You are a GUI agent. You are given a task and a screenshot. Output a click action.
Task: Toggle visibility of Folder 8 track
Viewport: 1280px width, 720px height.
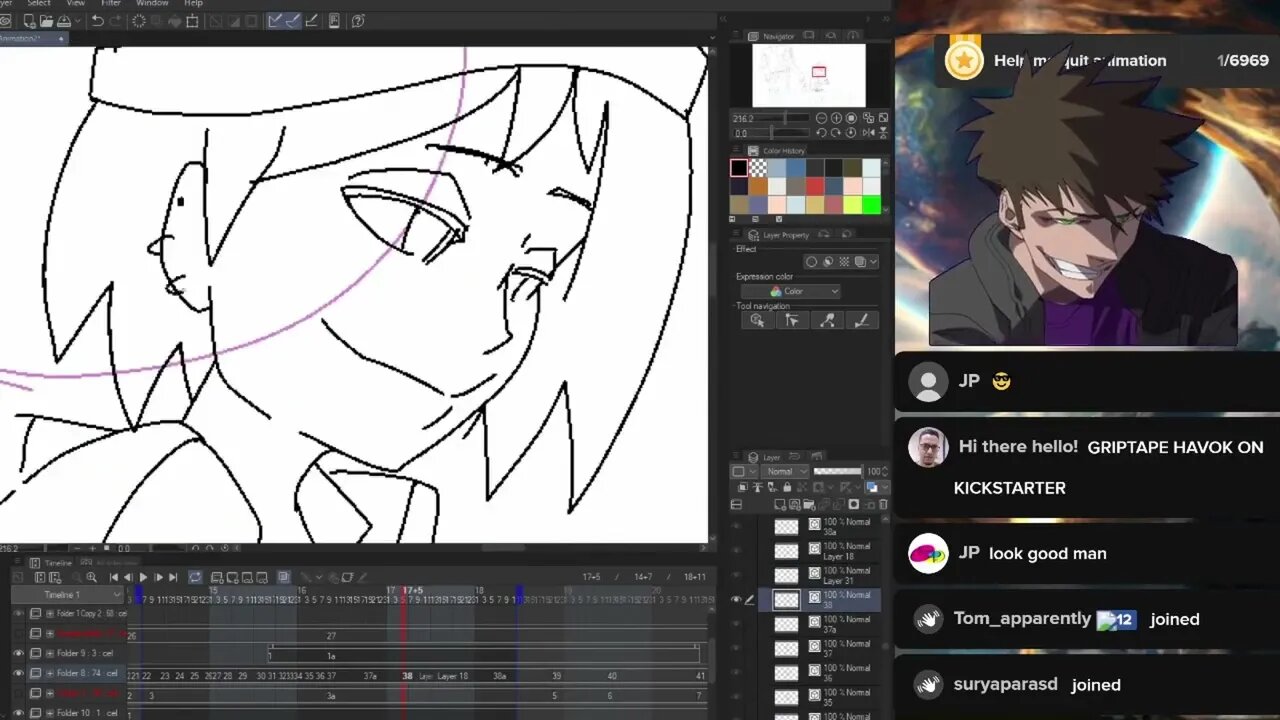pos(18,673)
